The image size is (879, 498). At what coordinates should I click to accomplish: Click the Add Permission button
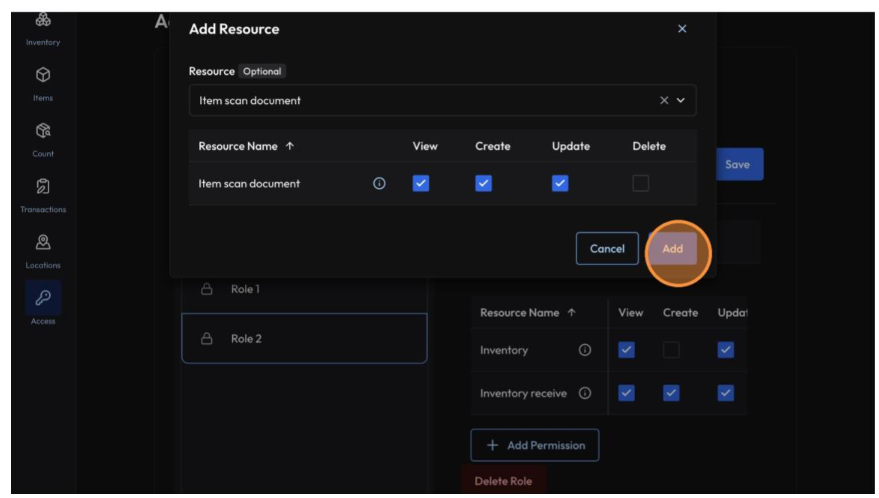(534, 445)
